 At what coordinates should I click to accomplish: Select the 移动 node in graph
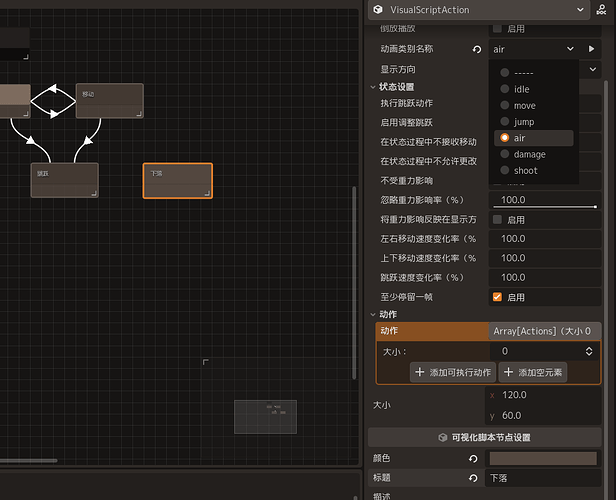[x=110, y=101]
